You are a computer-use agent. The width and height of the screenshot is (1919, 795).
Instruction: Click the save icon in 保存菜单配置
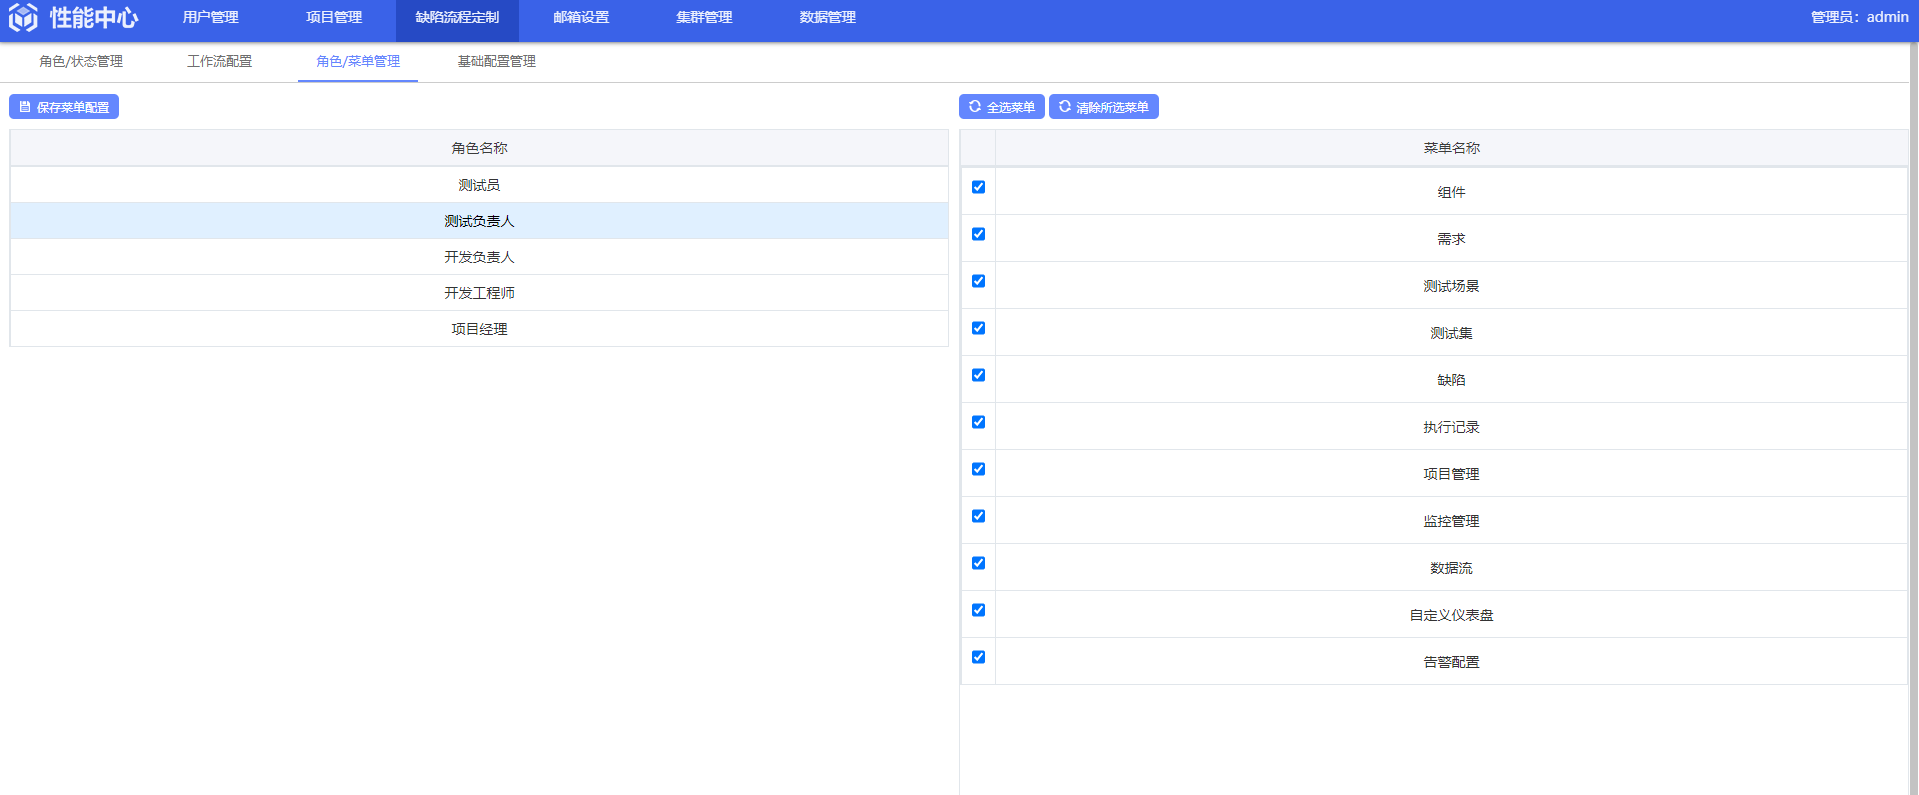pos(25,107)
